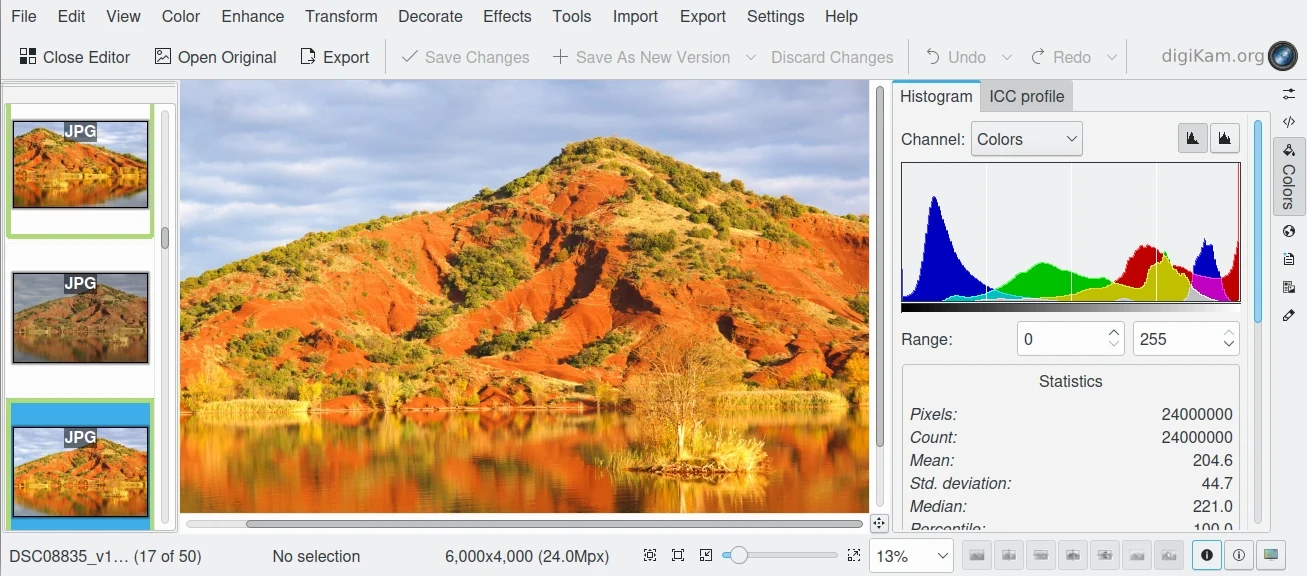The image size is (1307, 576).
Task: Open the Channel Colors dropdown
Action: tap(1026, 139)
